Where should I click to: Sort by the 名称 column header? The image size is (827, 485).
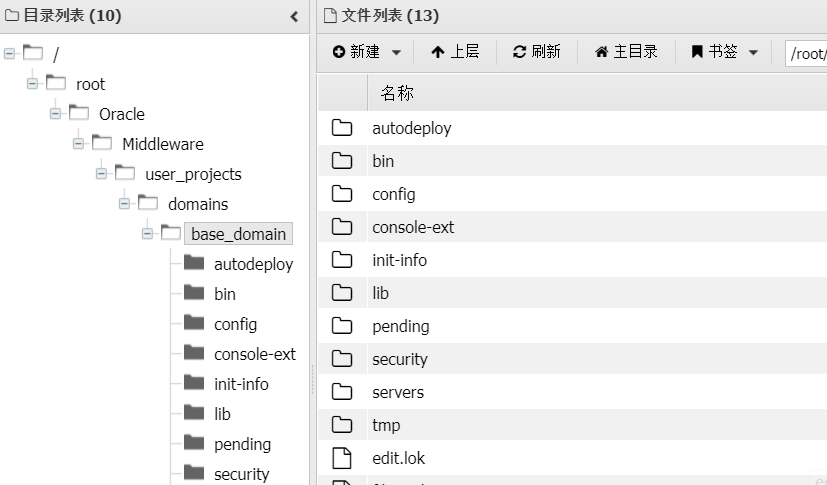point(397,93)
